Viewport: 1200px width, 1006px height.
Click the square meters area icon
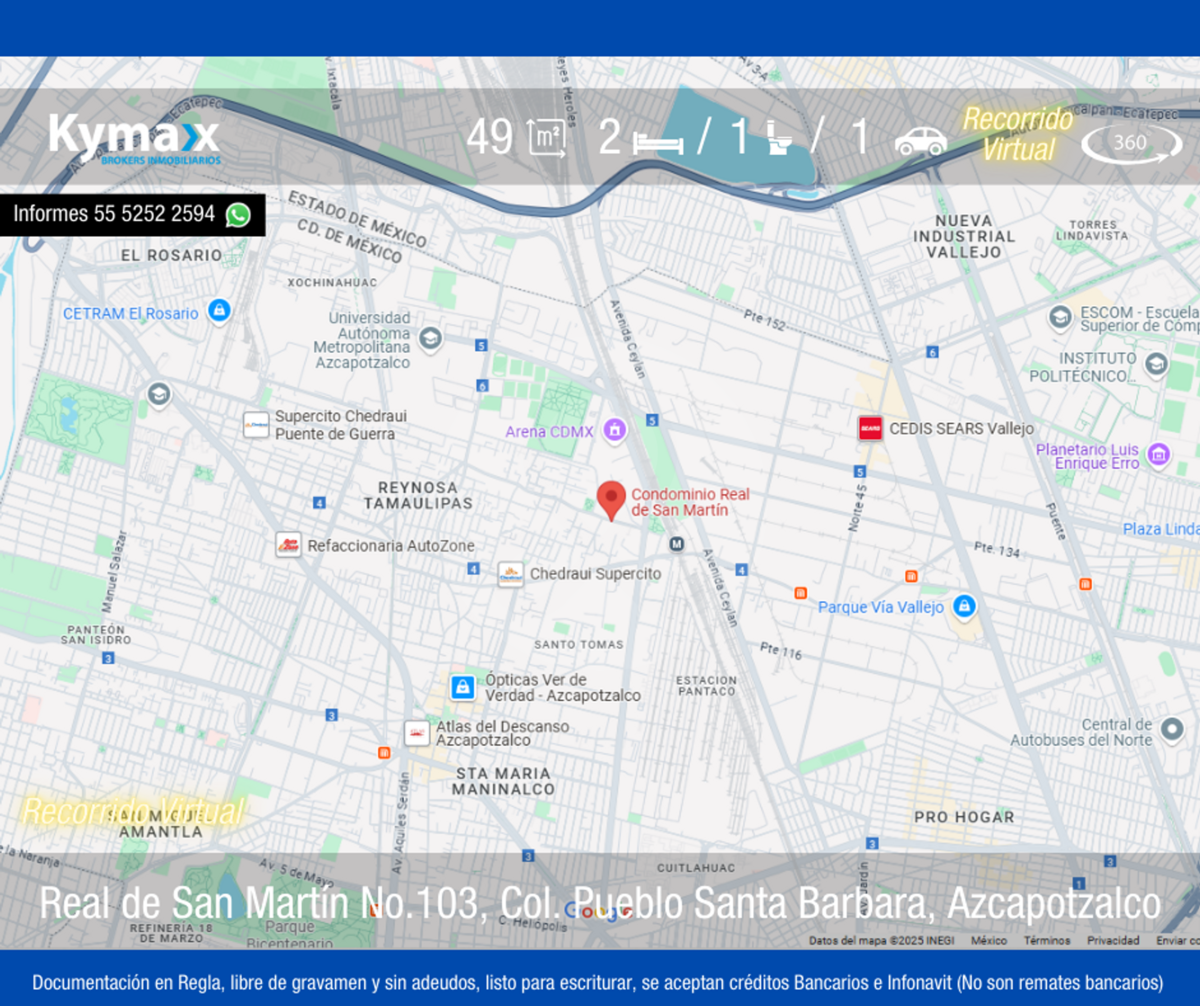(546, 138)
